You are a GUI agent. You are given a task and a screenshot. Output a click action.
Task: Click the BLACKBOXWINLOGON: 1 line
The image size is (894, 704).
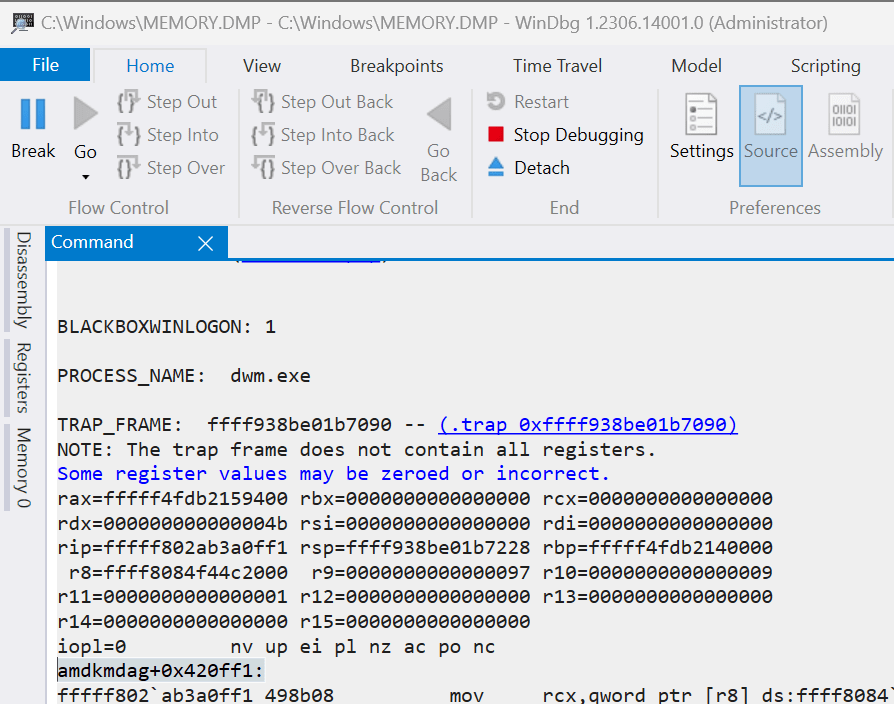166,327
